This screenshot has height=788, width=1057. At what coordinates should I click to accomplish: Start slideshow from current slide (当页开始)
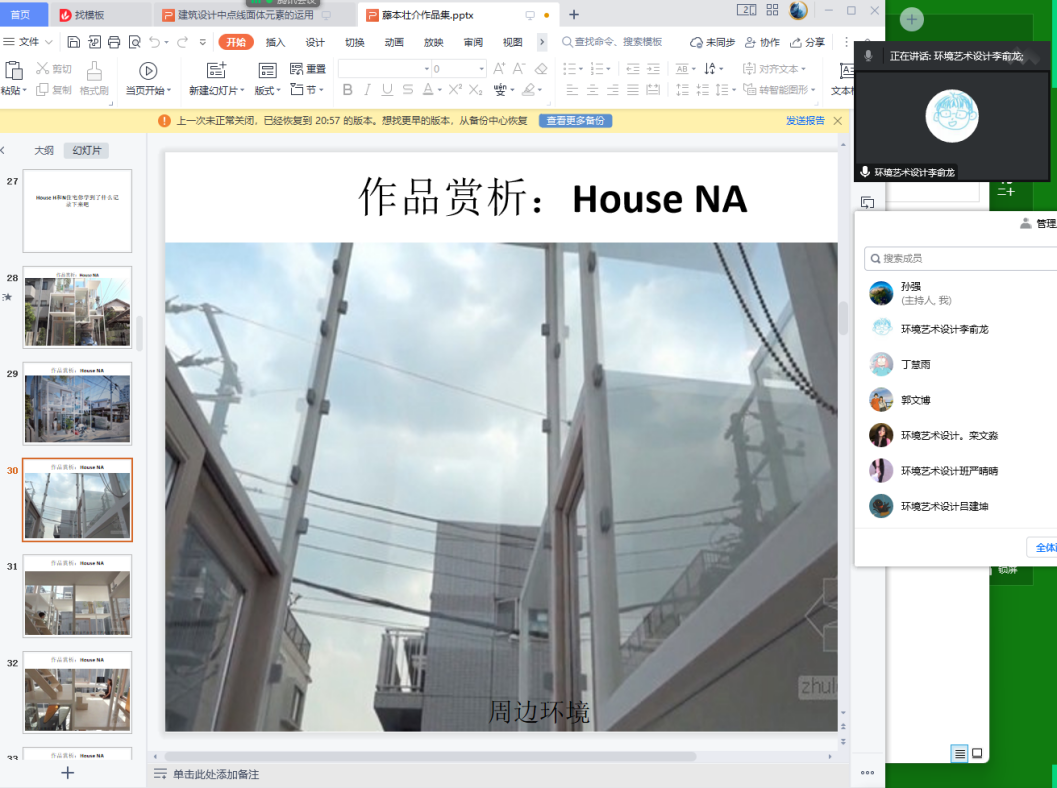pyautogui.click(x=148, y=72)
